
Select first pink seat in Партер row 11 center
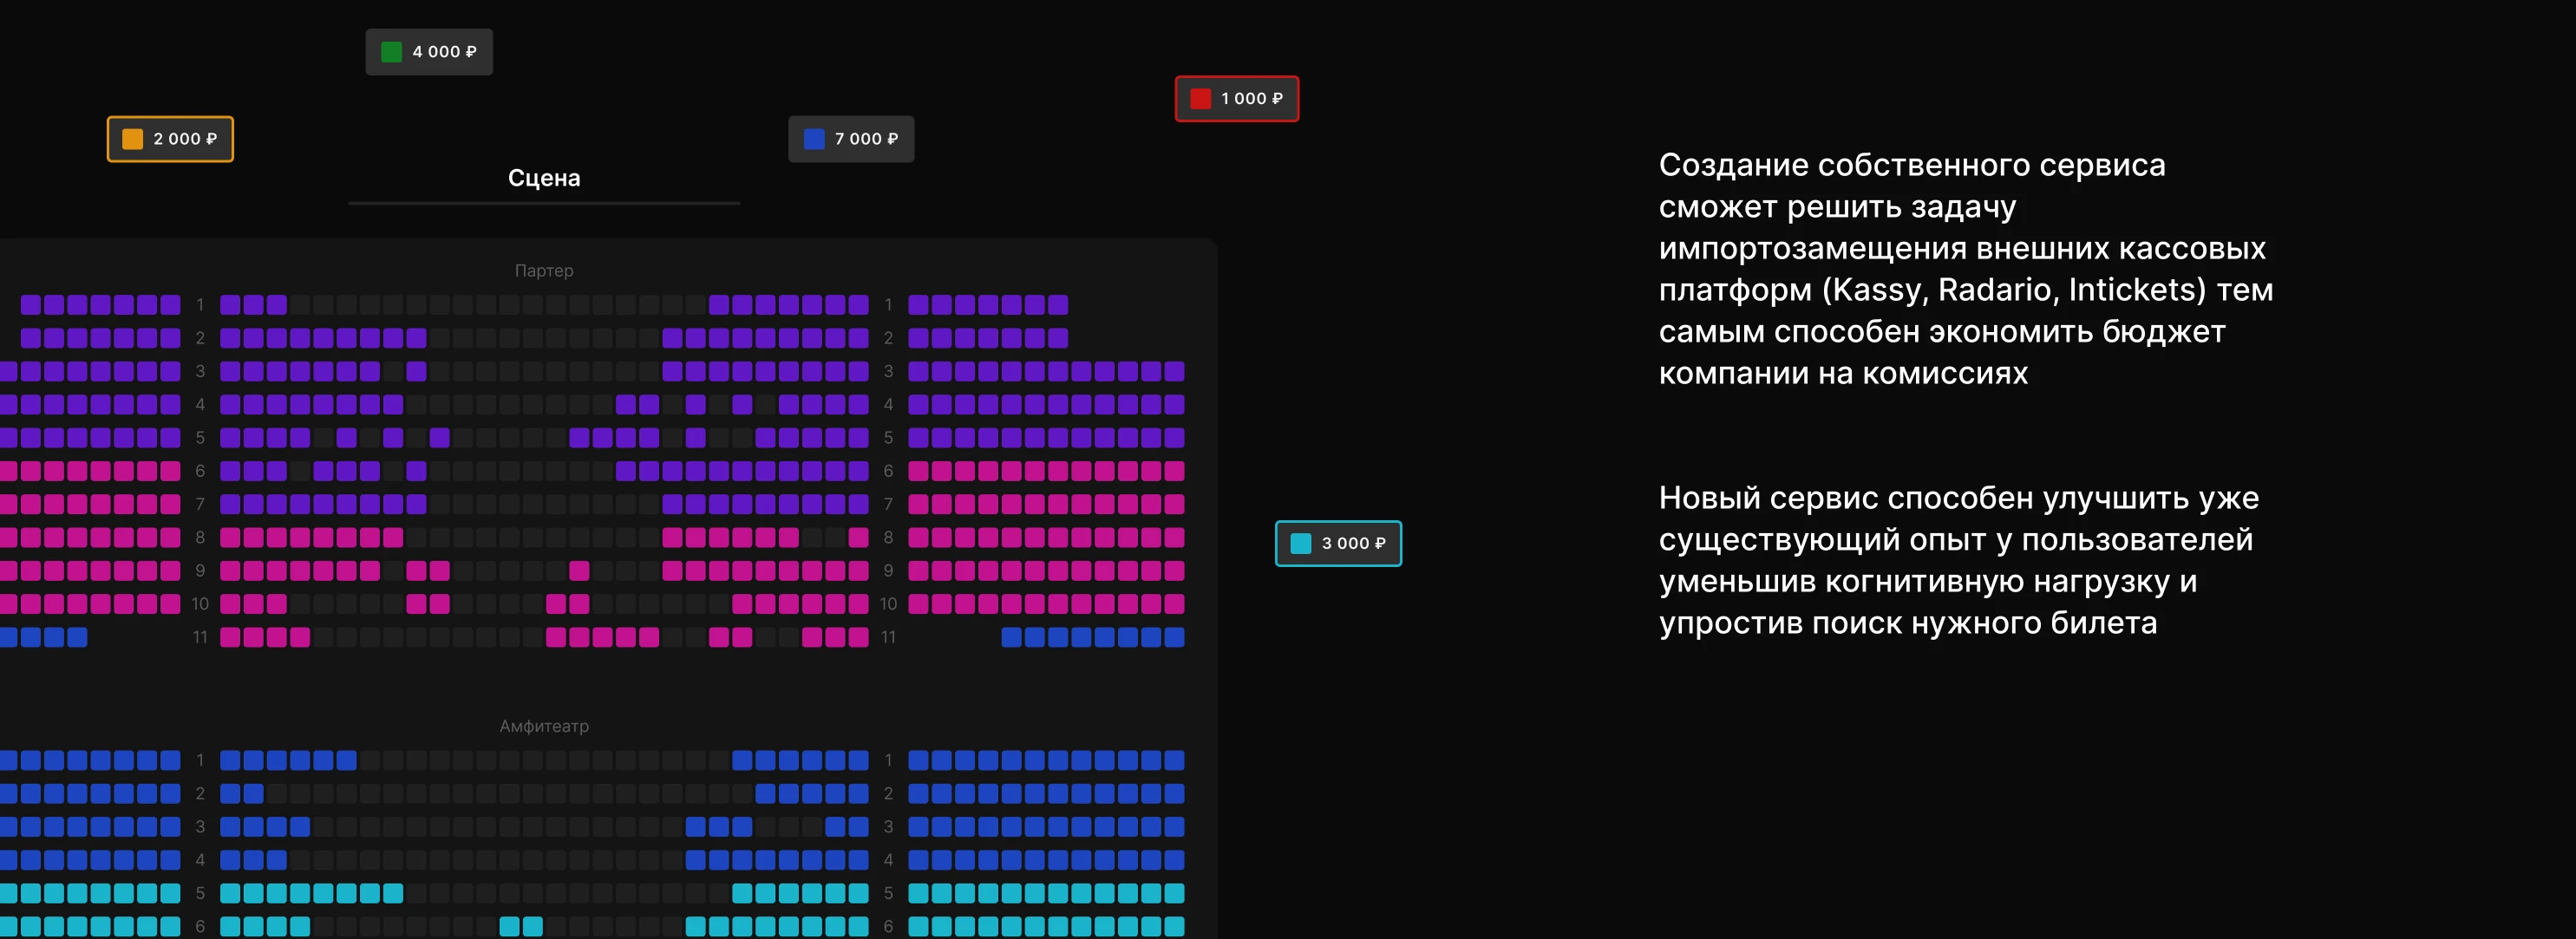(x=230, y=638)
